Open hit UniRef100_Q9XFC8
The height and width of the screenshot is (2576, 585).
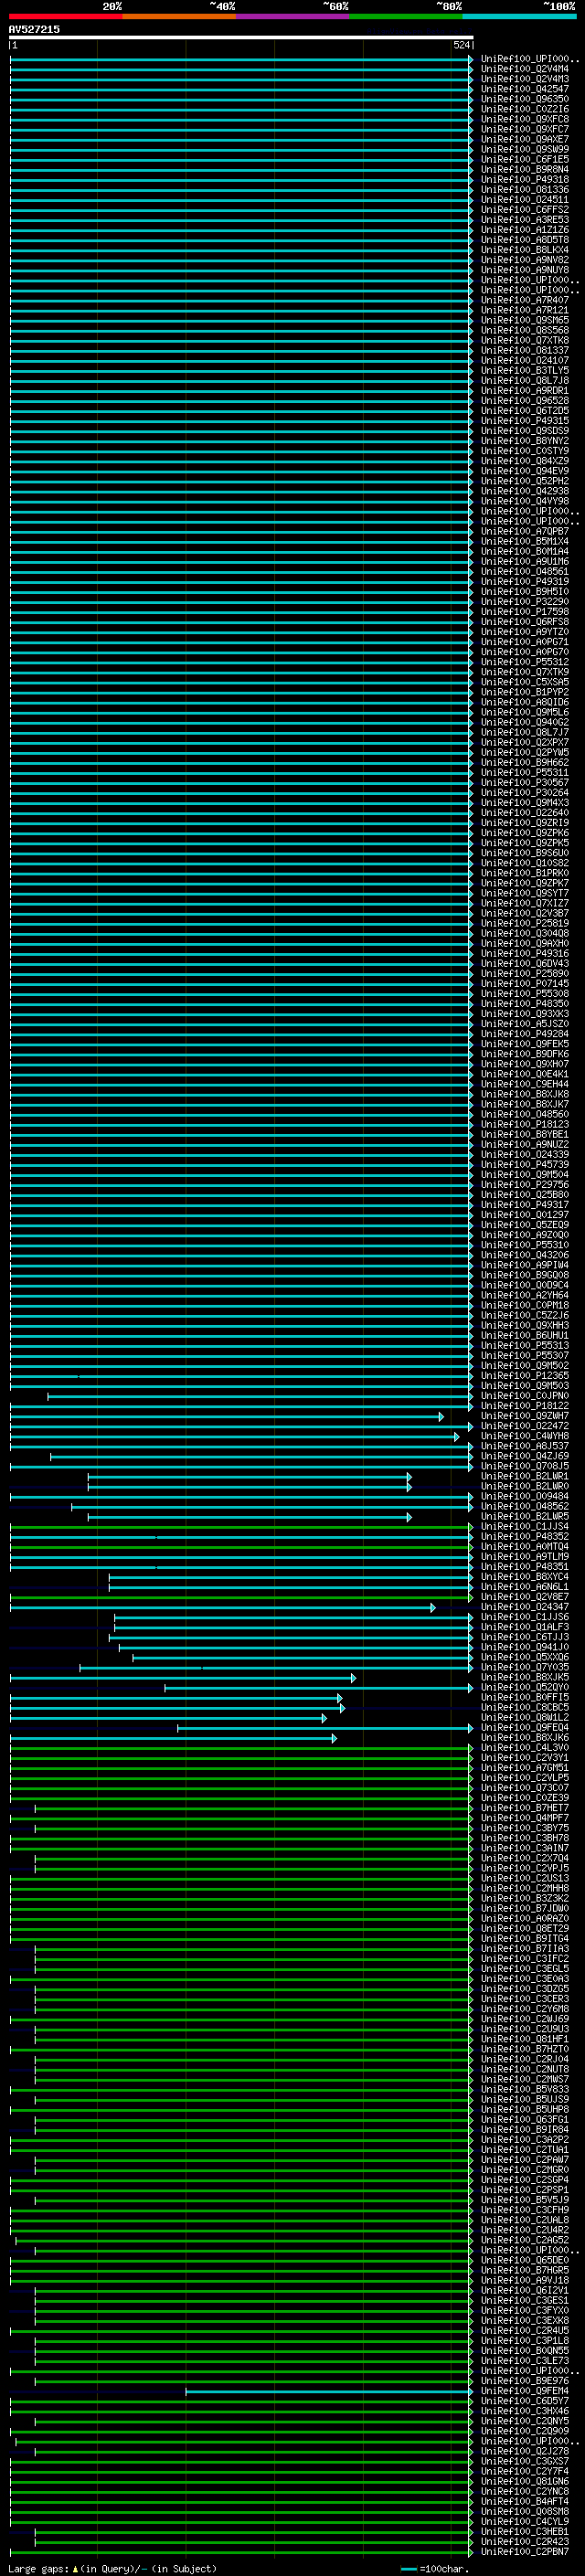coord(525,119)
